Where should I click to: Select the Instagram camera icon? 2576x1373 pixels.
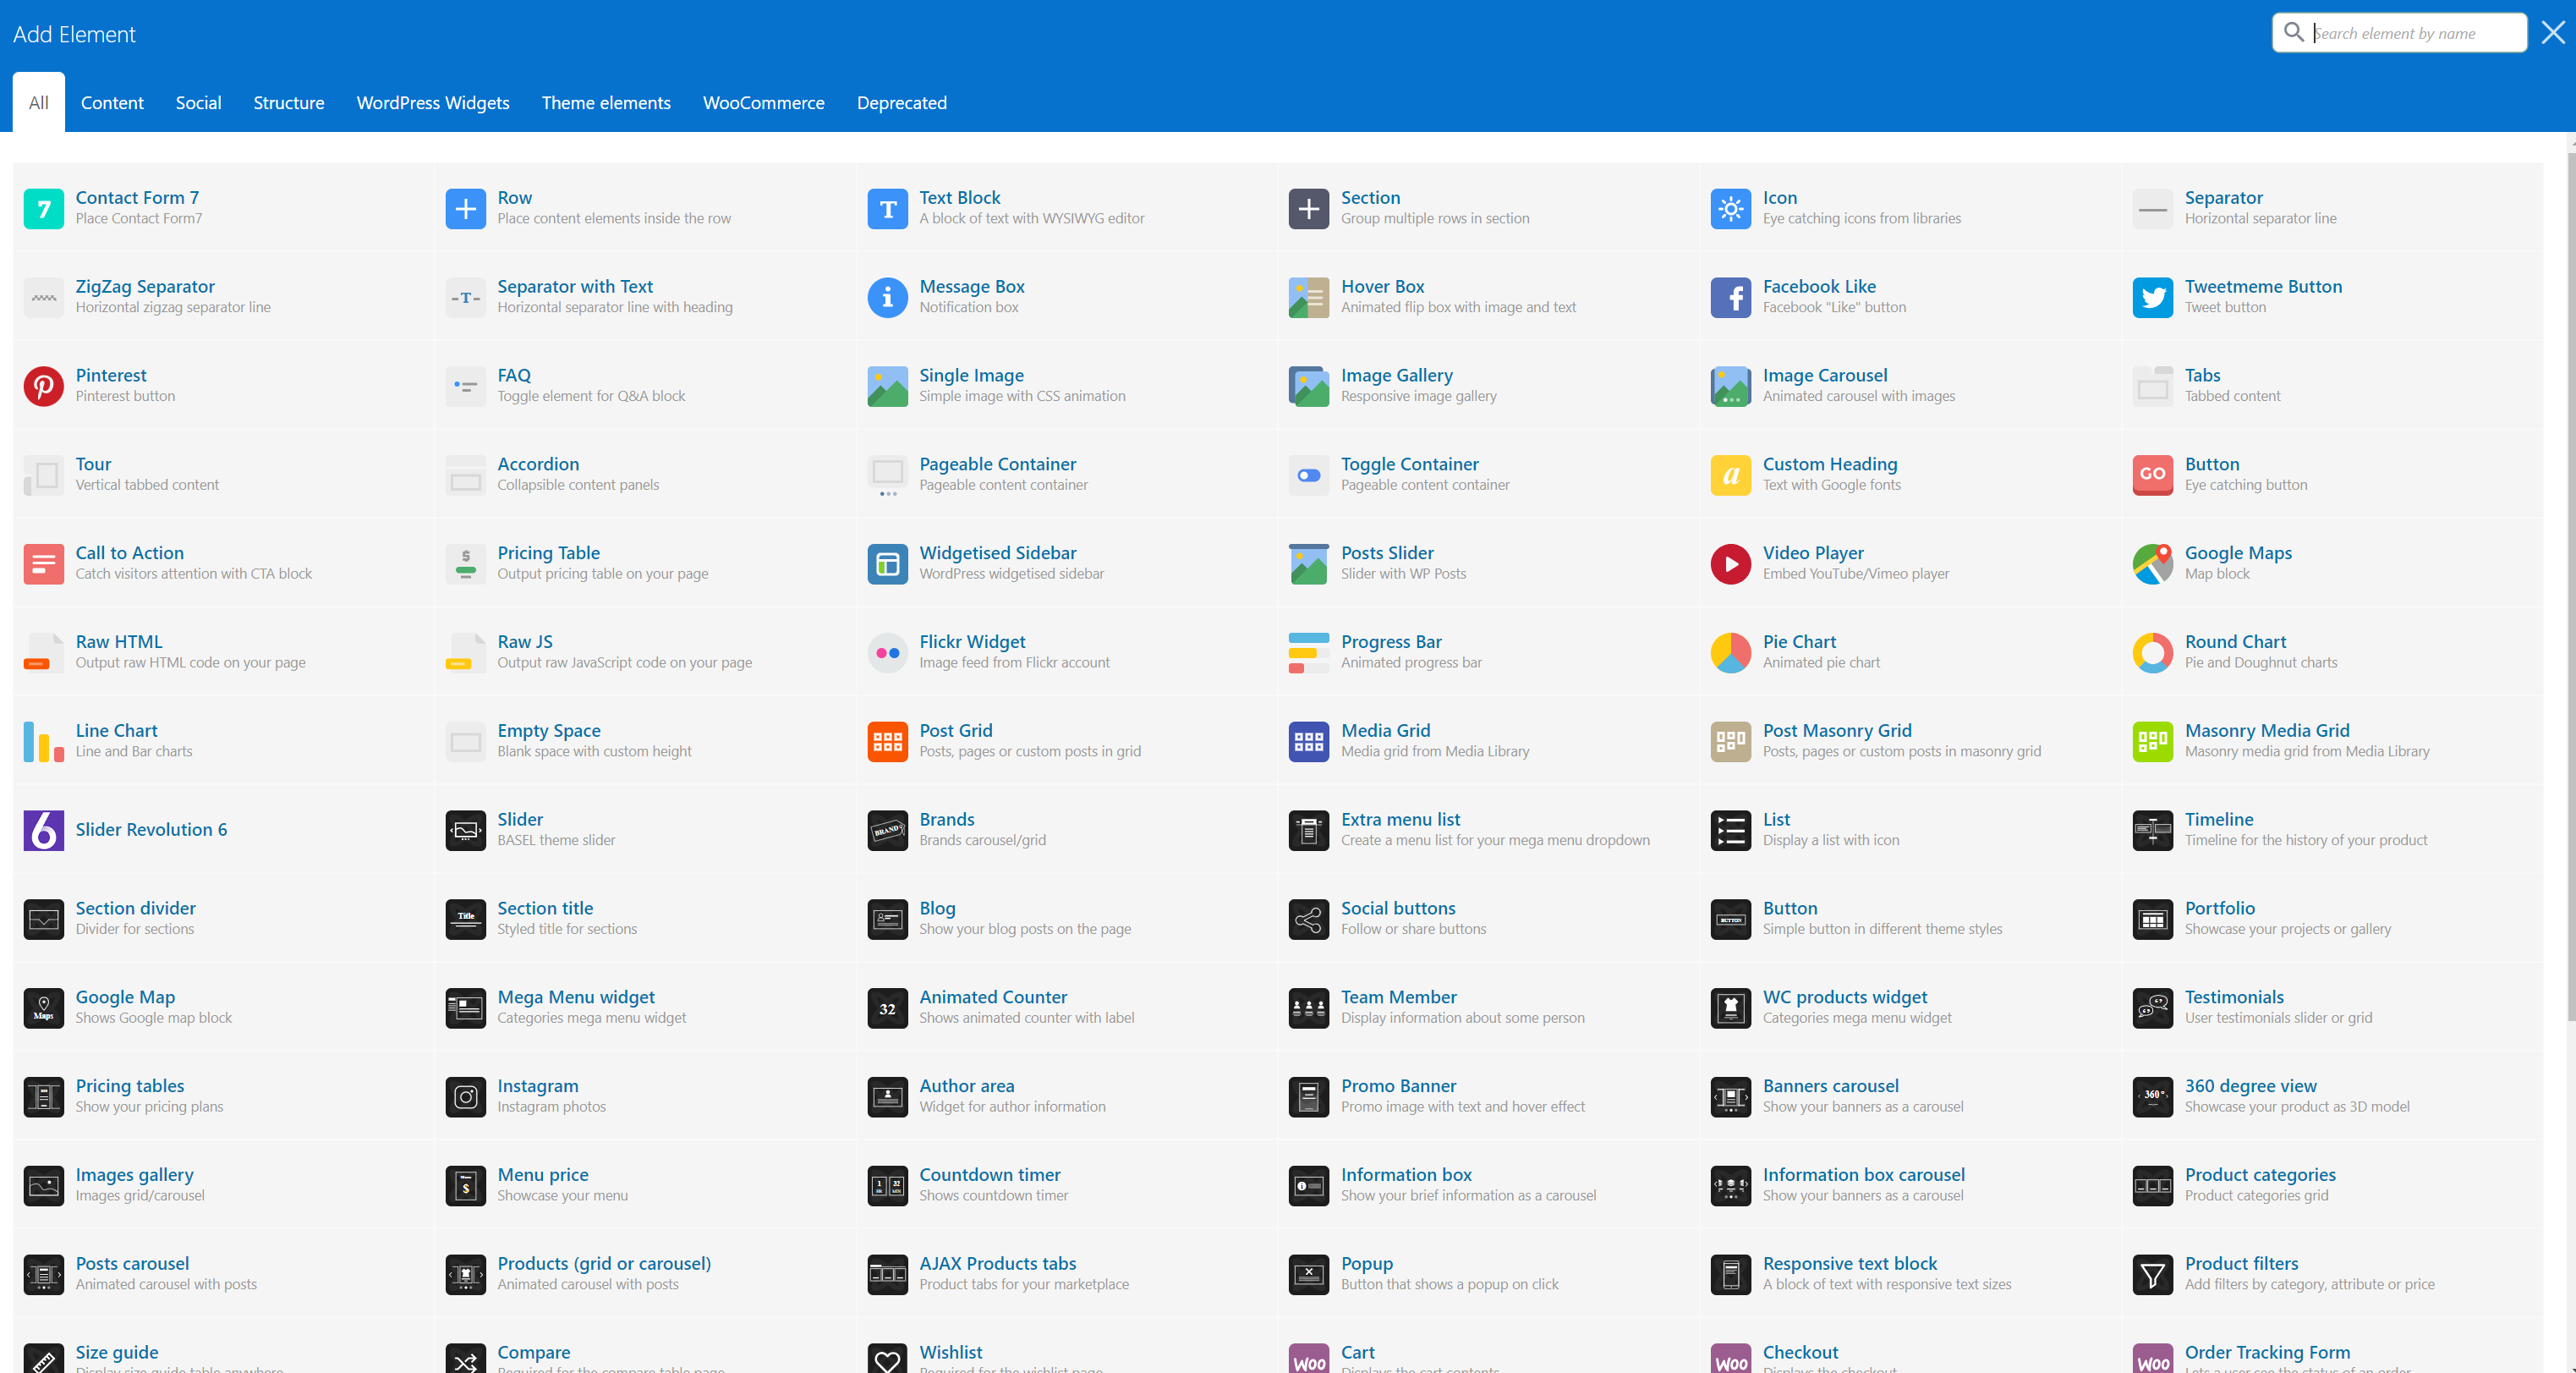tap(465, 1097)
